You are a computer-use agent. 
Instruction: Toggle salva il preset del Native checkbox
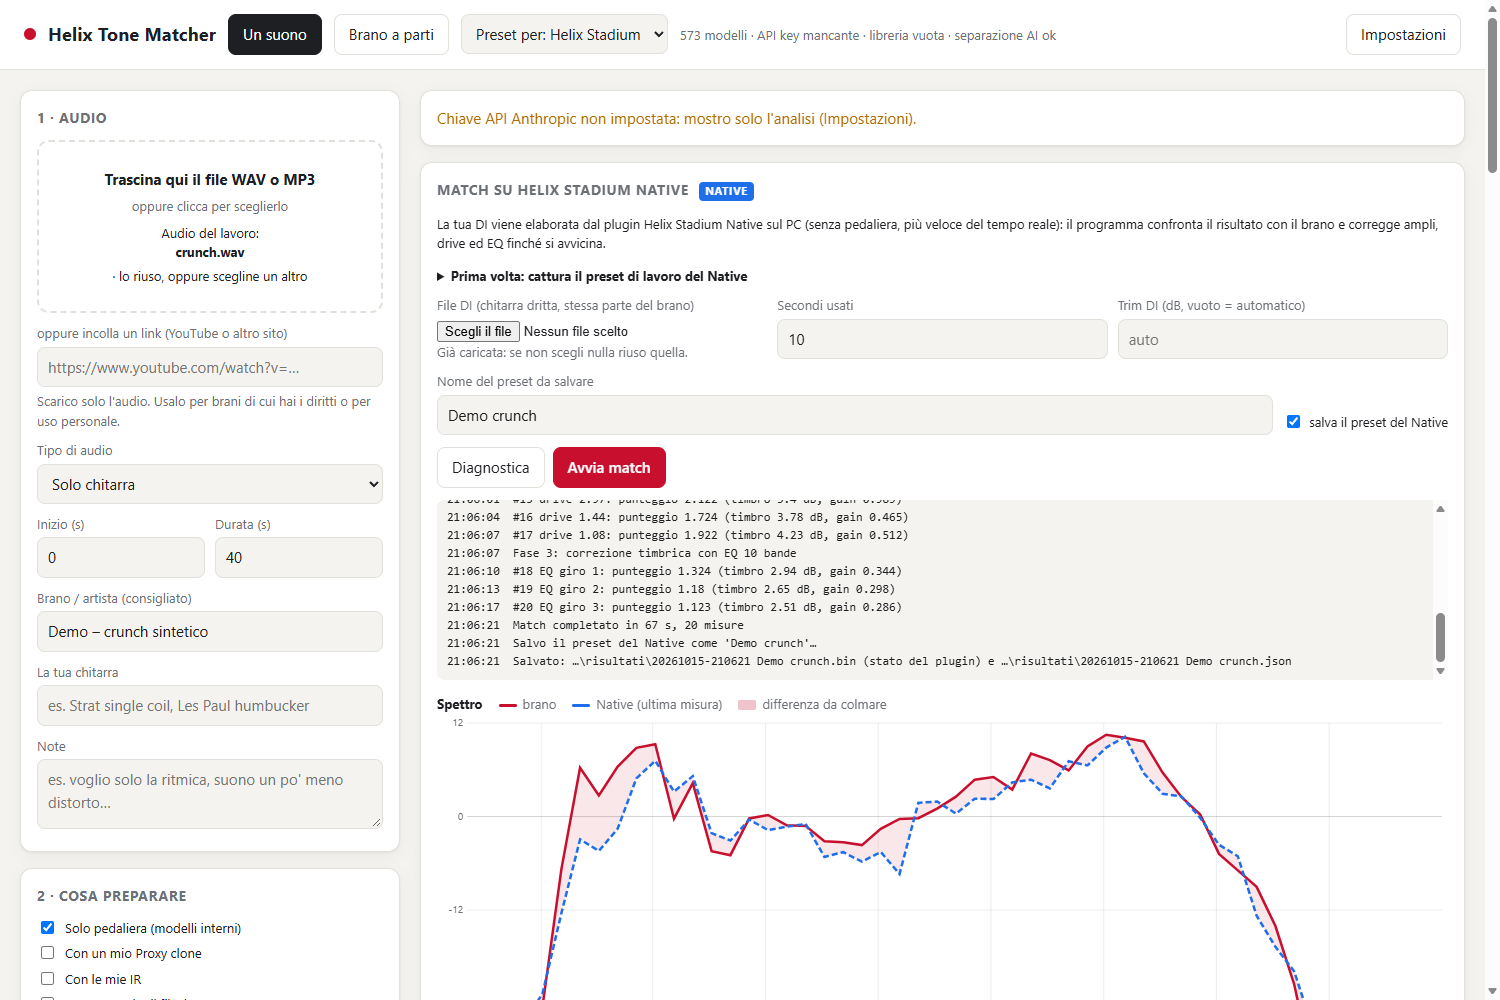(x=1293, y=422)
